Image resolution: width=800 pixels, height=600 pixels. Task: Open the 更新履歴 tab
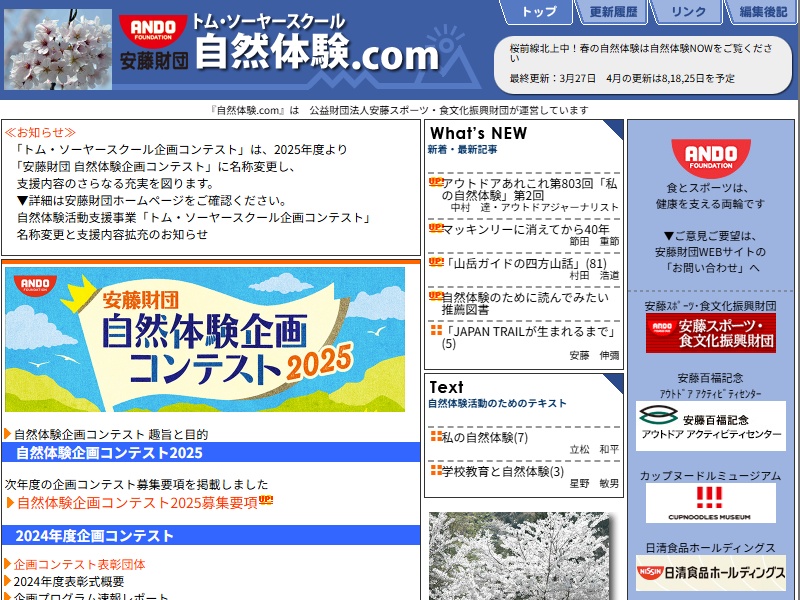[x=613, y=11]
